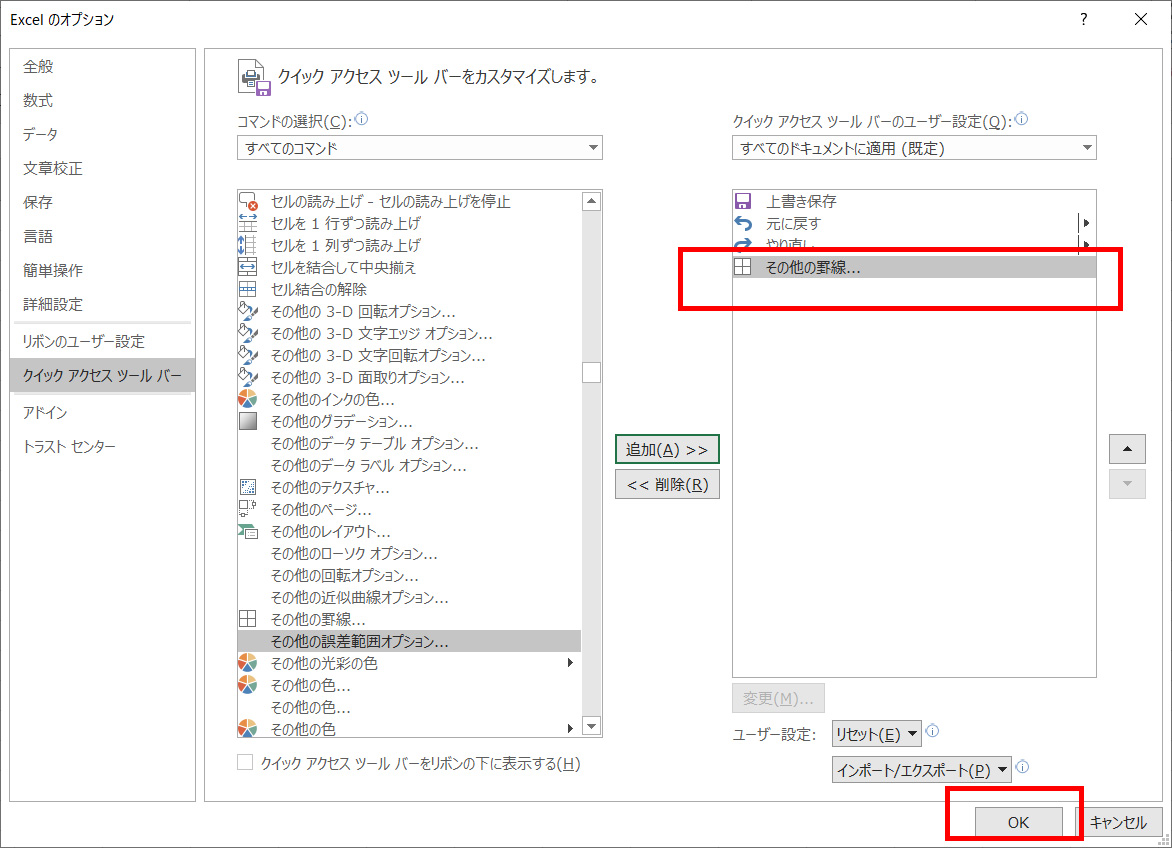The image size is (1172, 848).
Task: Select the セルを結合して中央揃え merge icon
Action: tap(247, 267)
